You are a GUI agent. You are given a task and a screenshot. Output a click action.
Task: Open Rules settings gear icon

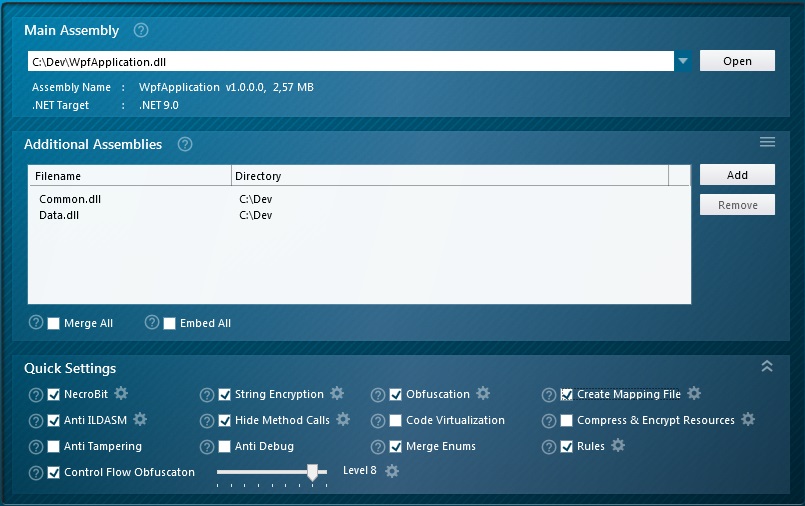tap(618, 446)
